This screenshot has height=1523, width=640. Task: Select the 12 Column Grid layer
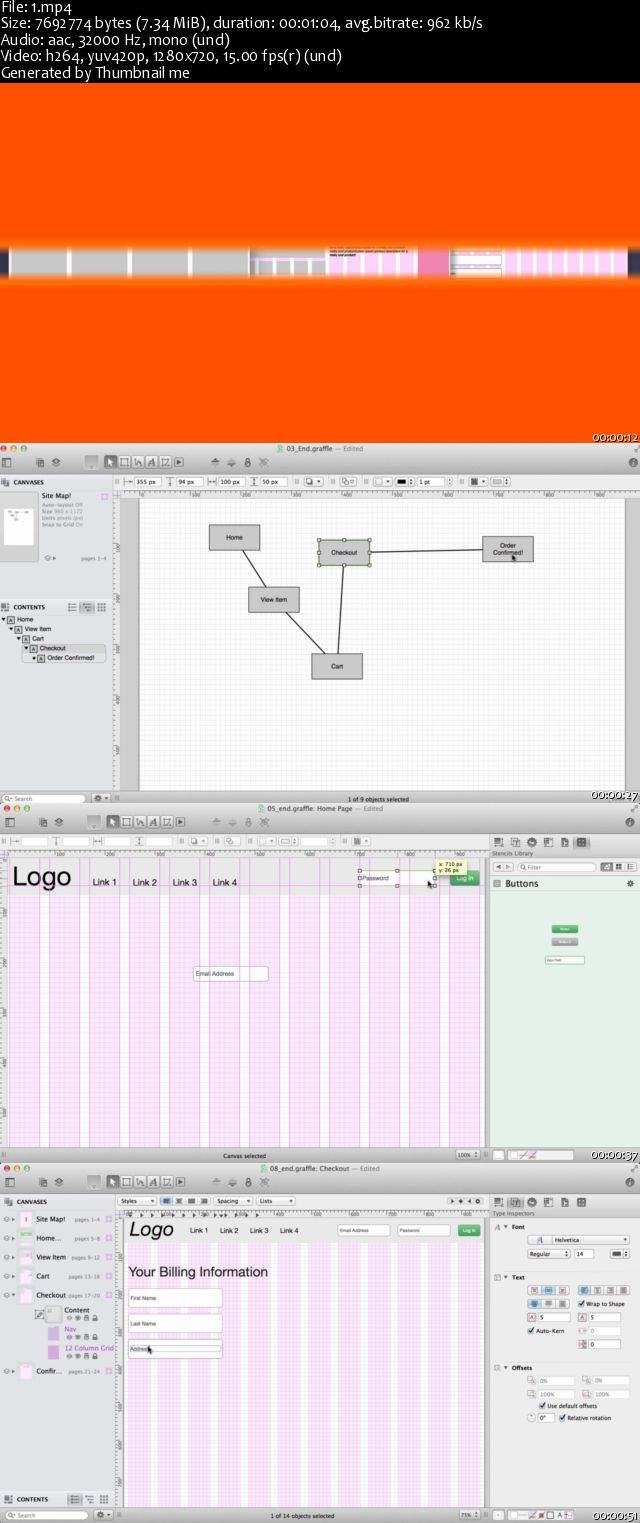(x=80, y=1352)
